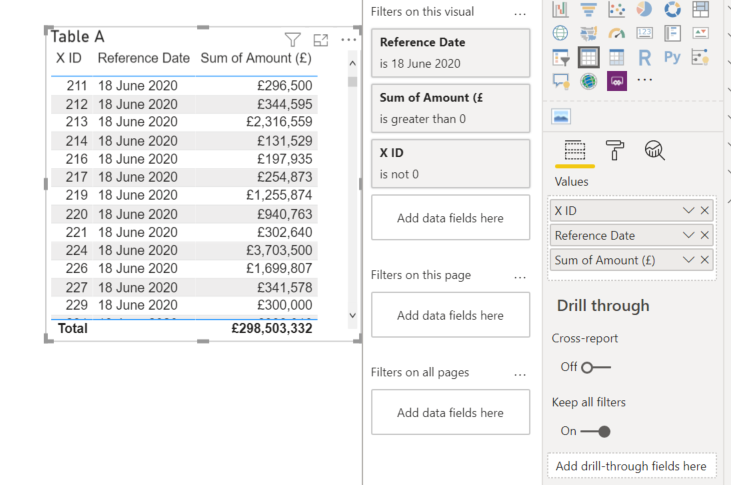Screen dimensions: 731x485
Task: Open the Fields tab in the Visualizations pane
Action: pos(575,151)
